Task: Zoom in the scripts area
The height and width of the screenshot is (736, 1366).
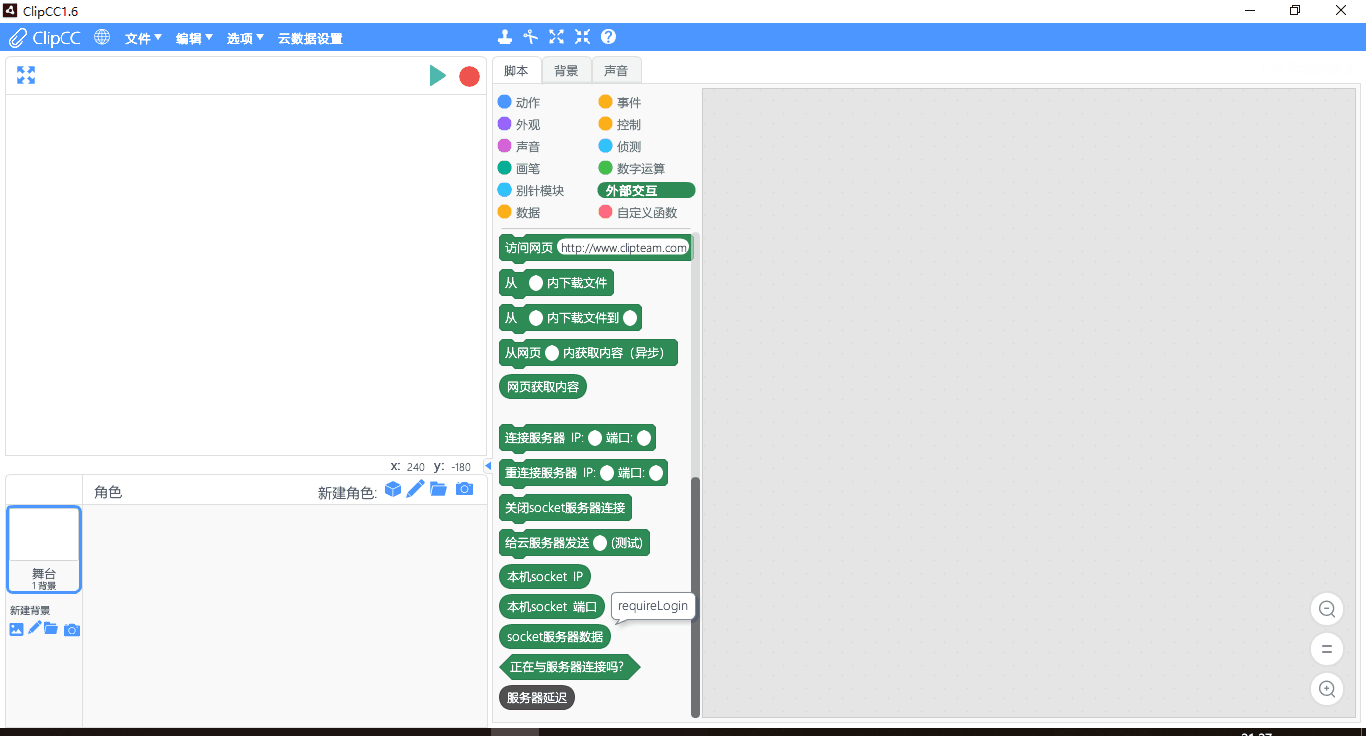Action: (1327, 689)
